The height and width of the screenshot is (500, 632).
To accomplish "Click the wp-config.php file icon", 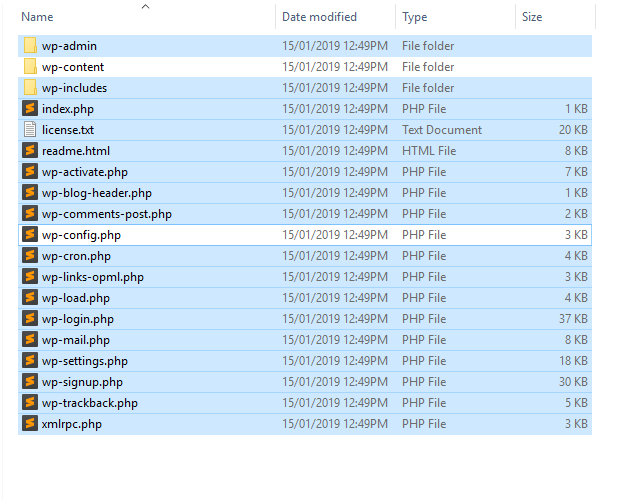I will 30,234.
